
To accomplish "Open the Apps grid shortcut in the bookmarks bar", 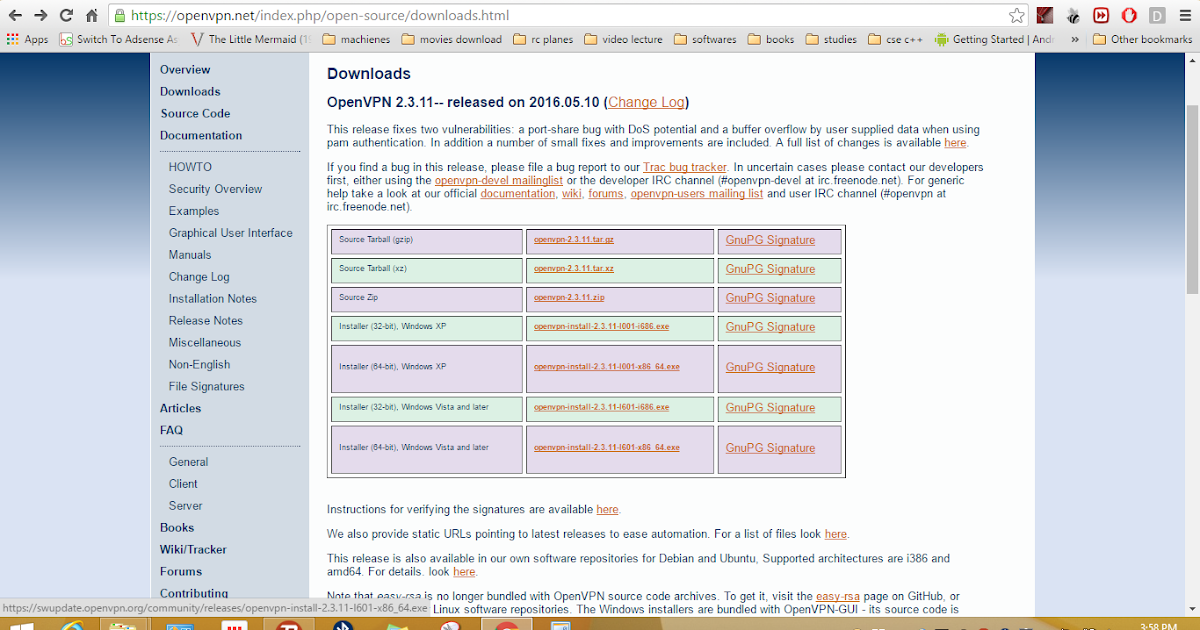I will click(x=28, y=40).
